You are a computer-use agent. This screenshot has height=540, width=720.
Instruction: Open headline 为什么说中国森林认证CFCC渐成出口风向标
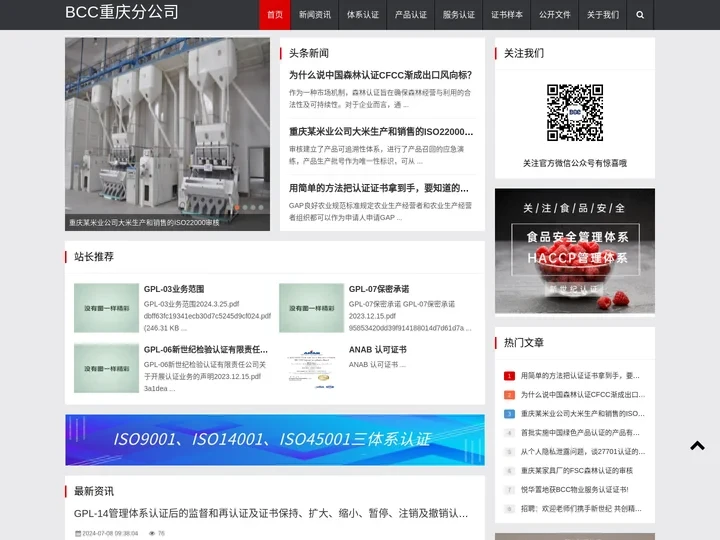[380, 75]
